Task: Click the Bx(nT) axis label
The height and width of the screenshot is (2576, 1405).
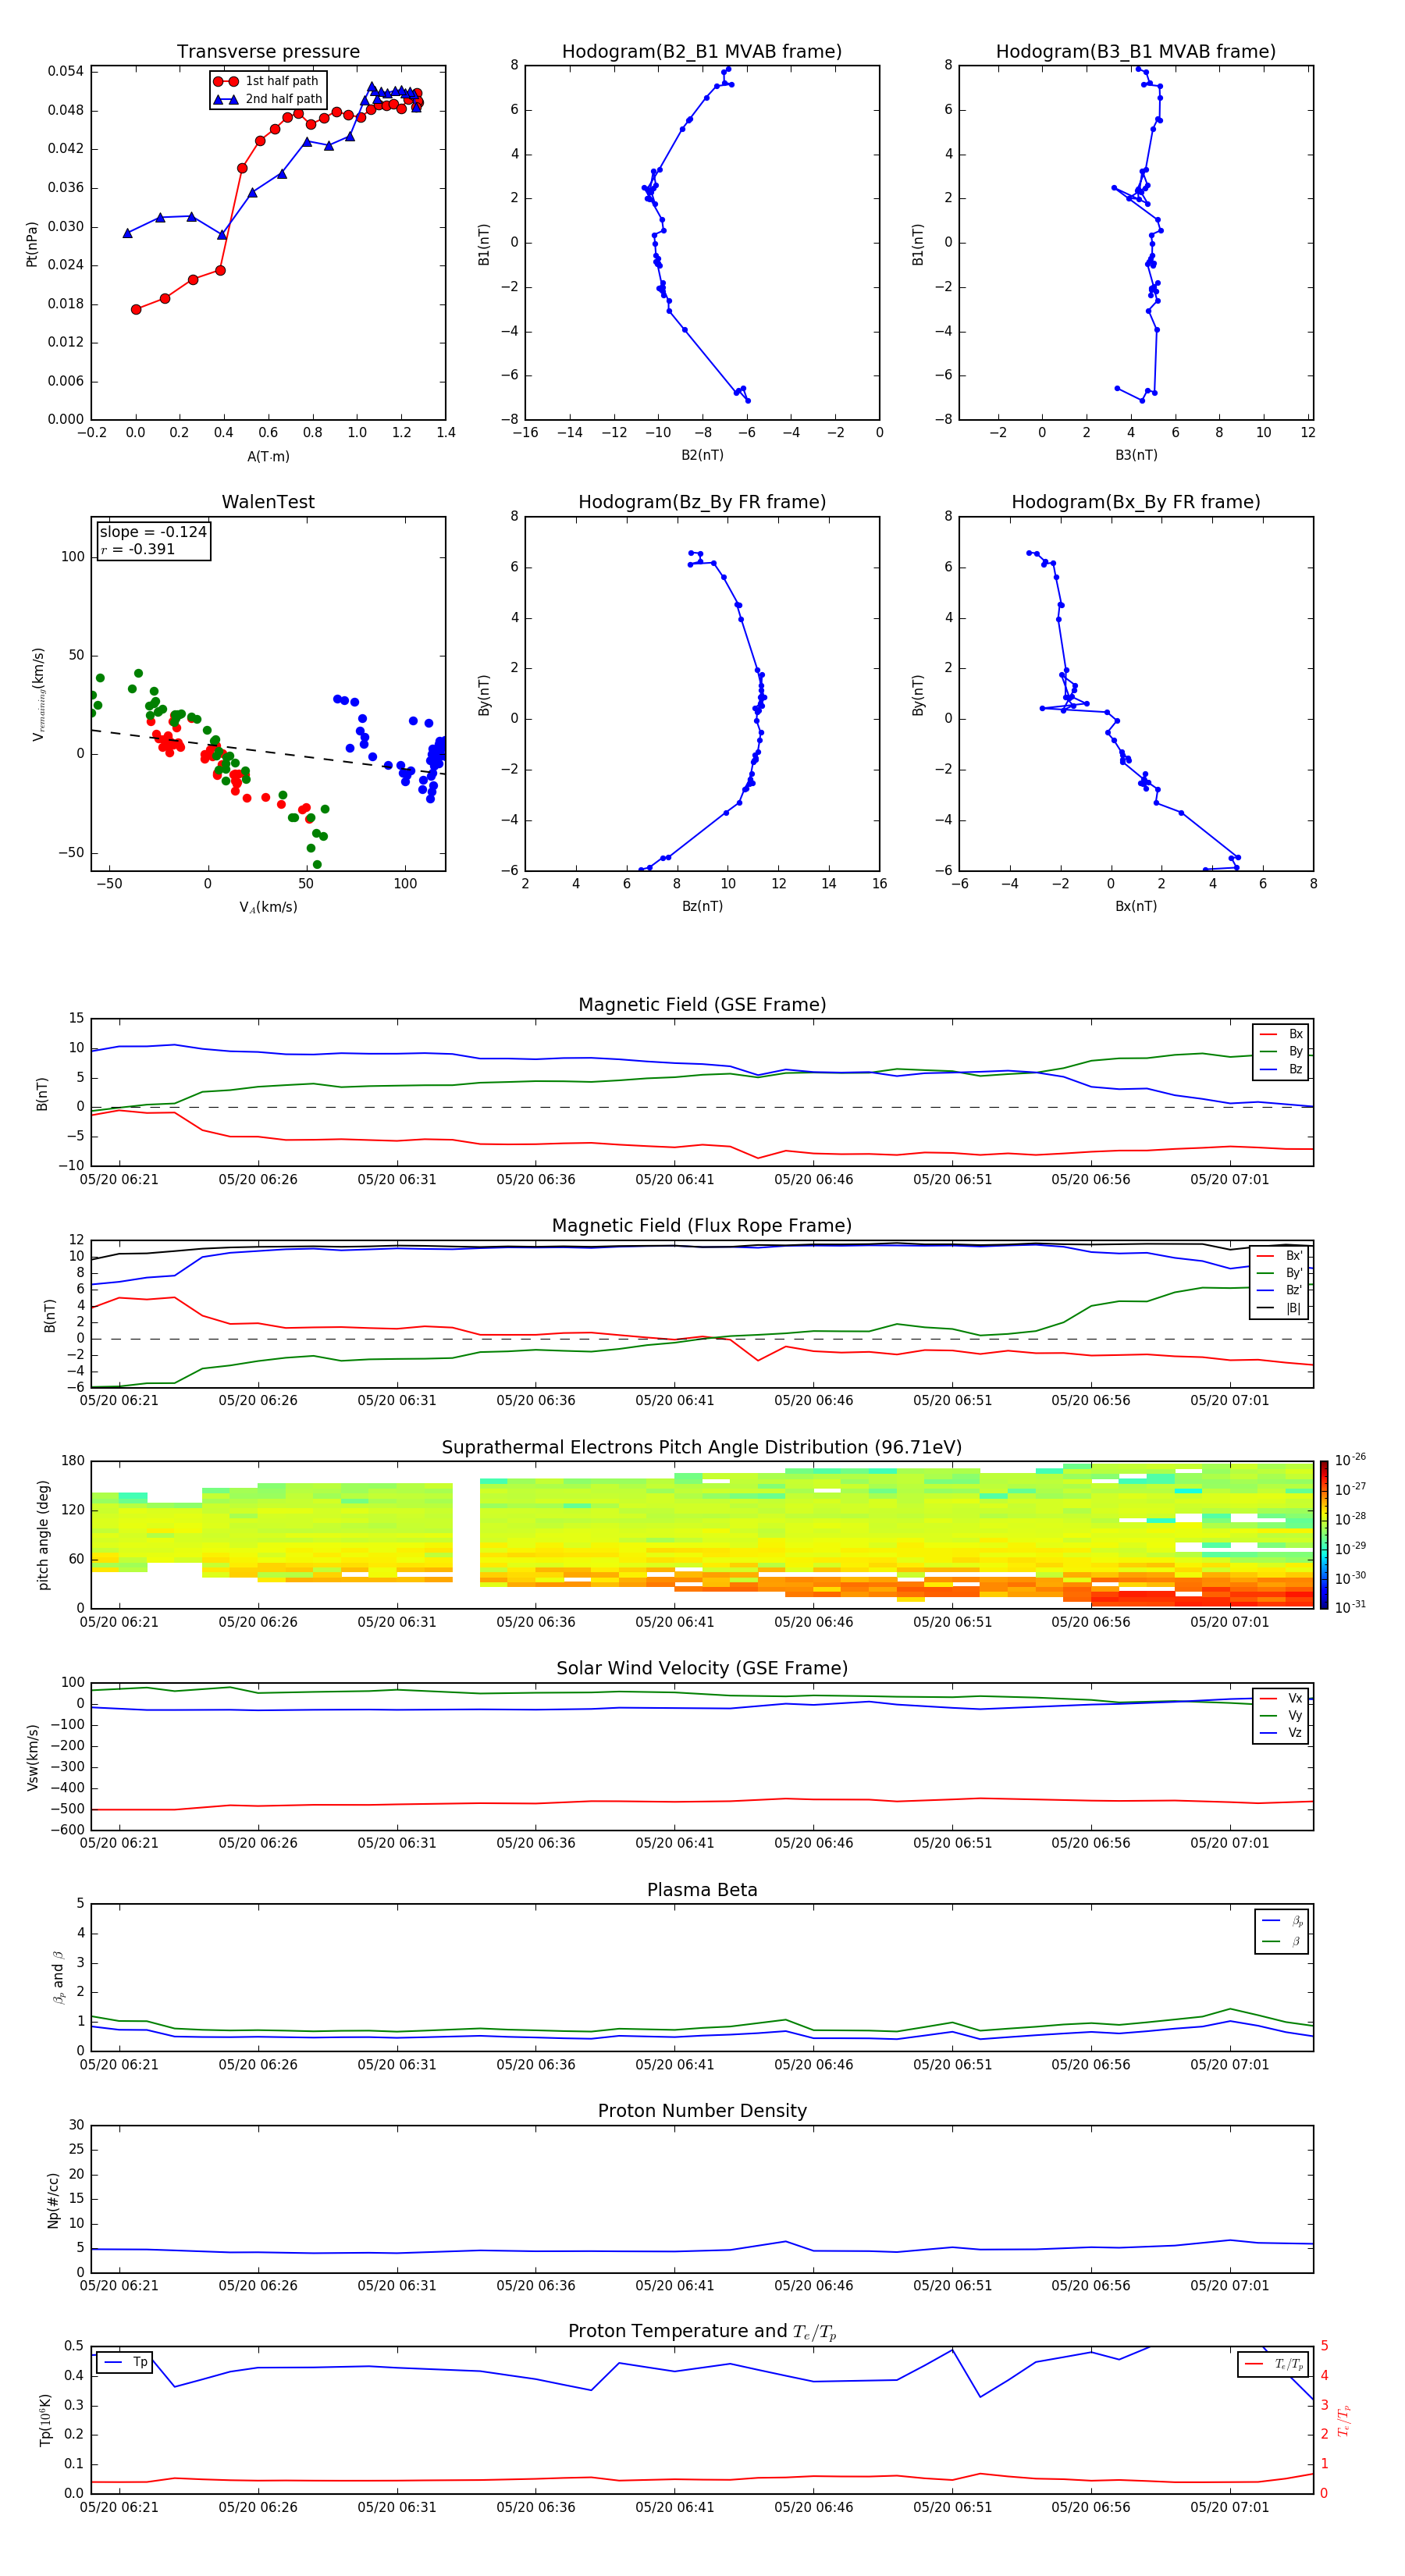Action: [1136, 906]
